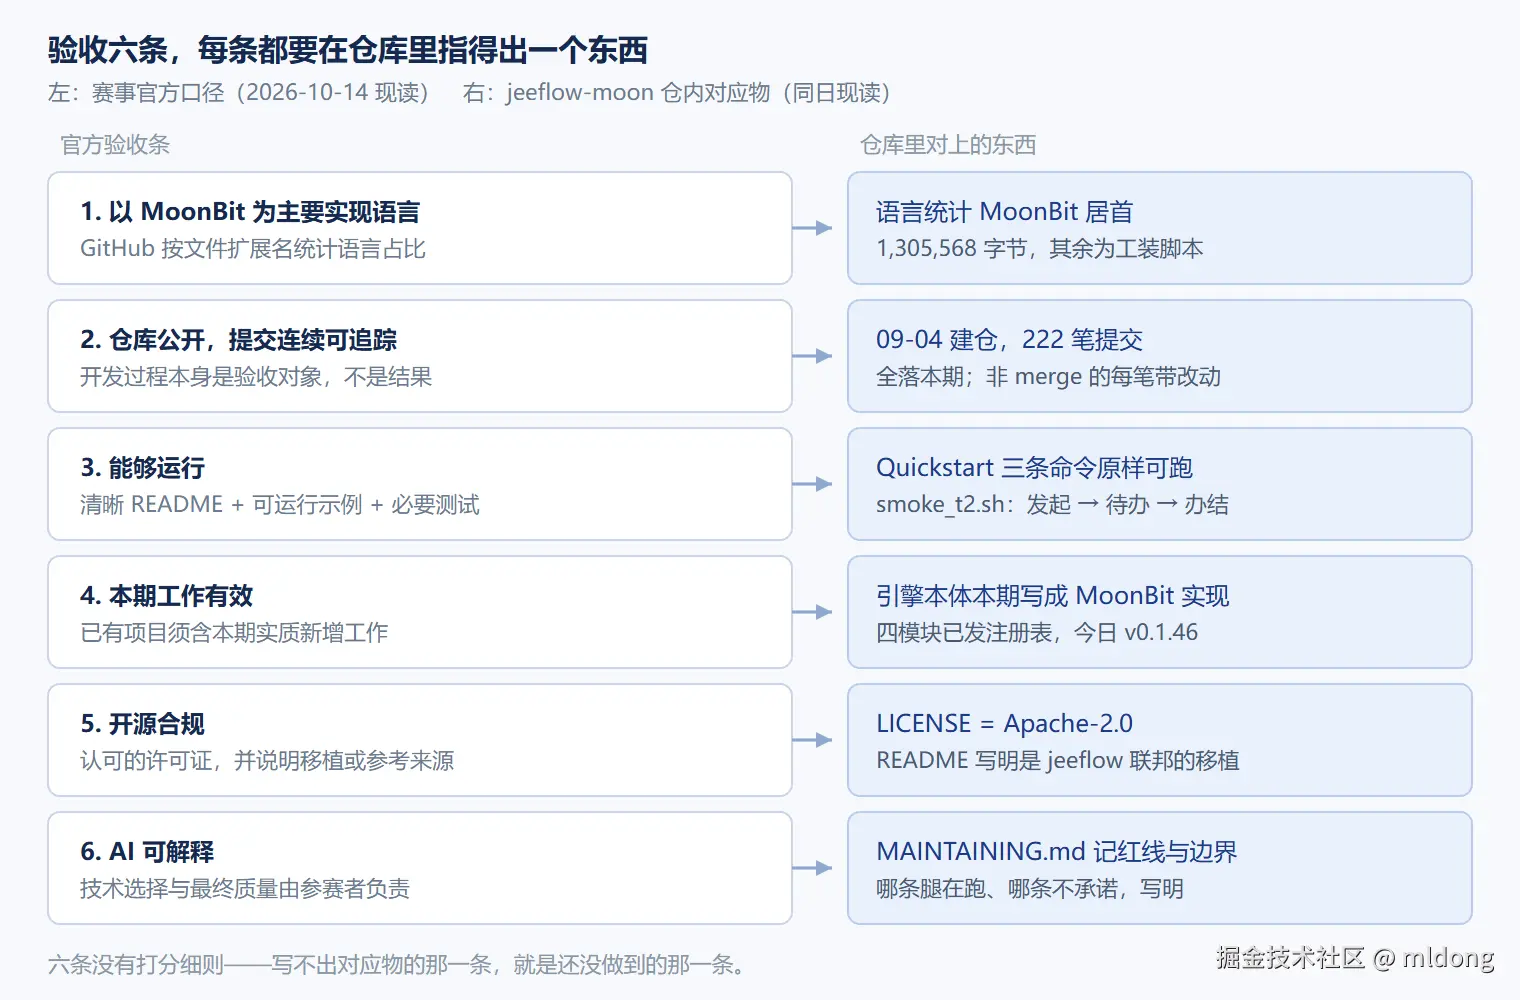Select the line "1,305,568 字节，其余为工装脚本"

coord(1040,249)
